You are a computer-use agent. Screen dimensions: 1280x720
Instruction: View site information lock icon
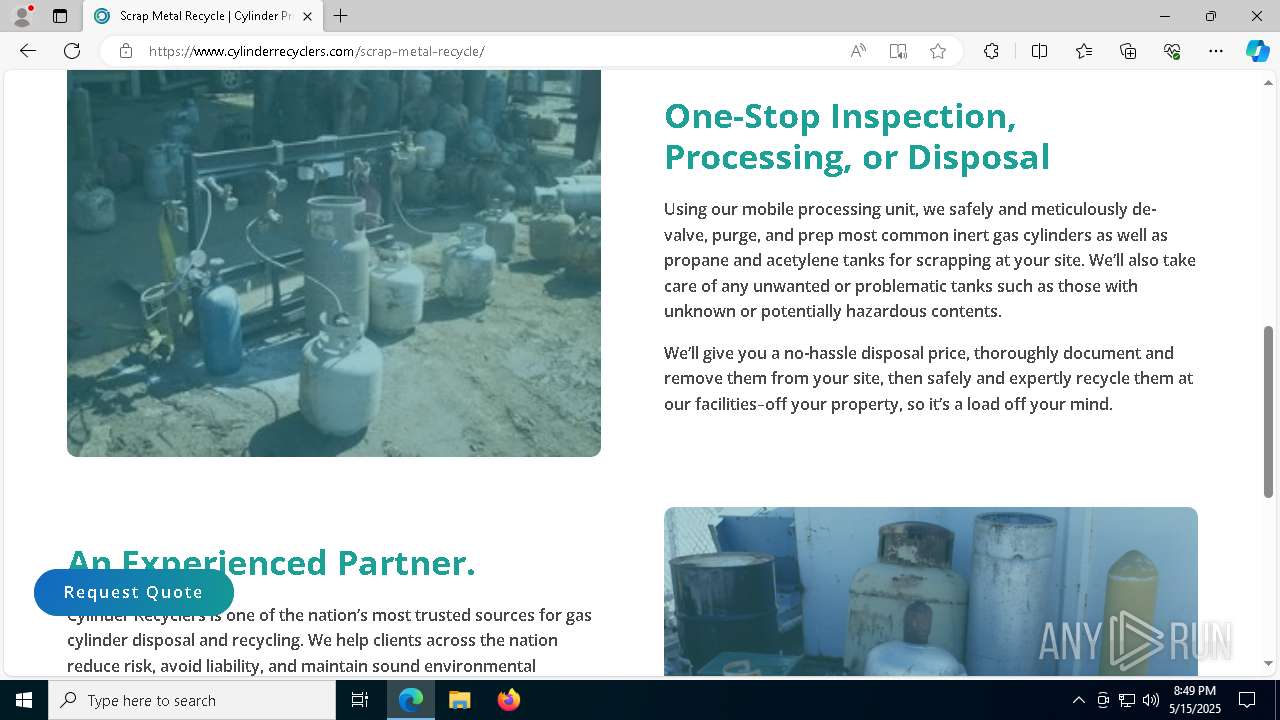pyautogui.click(x=126, y=51)
